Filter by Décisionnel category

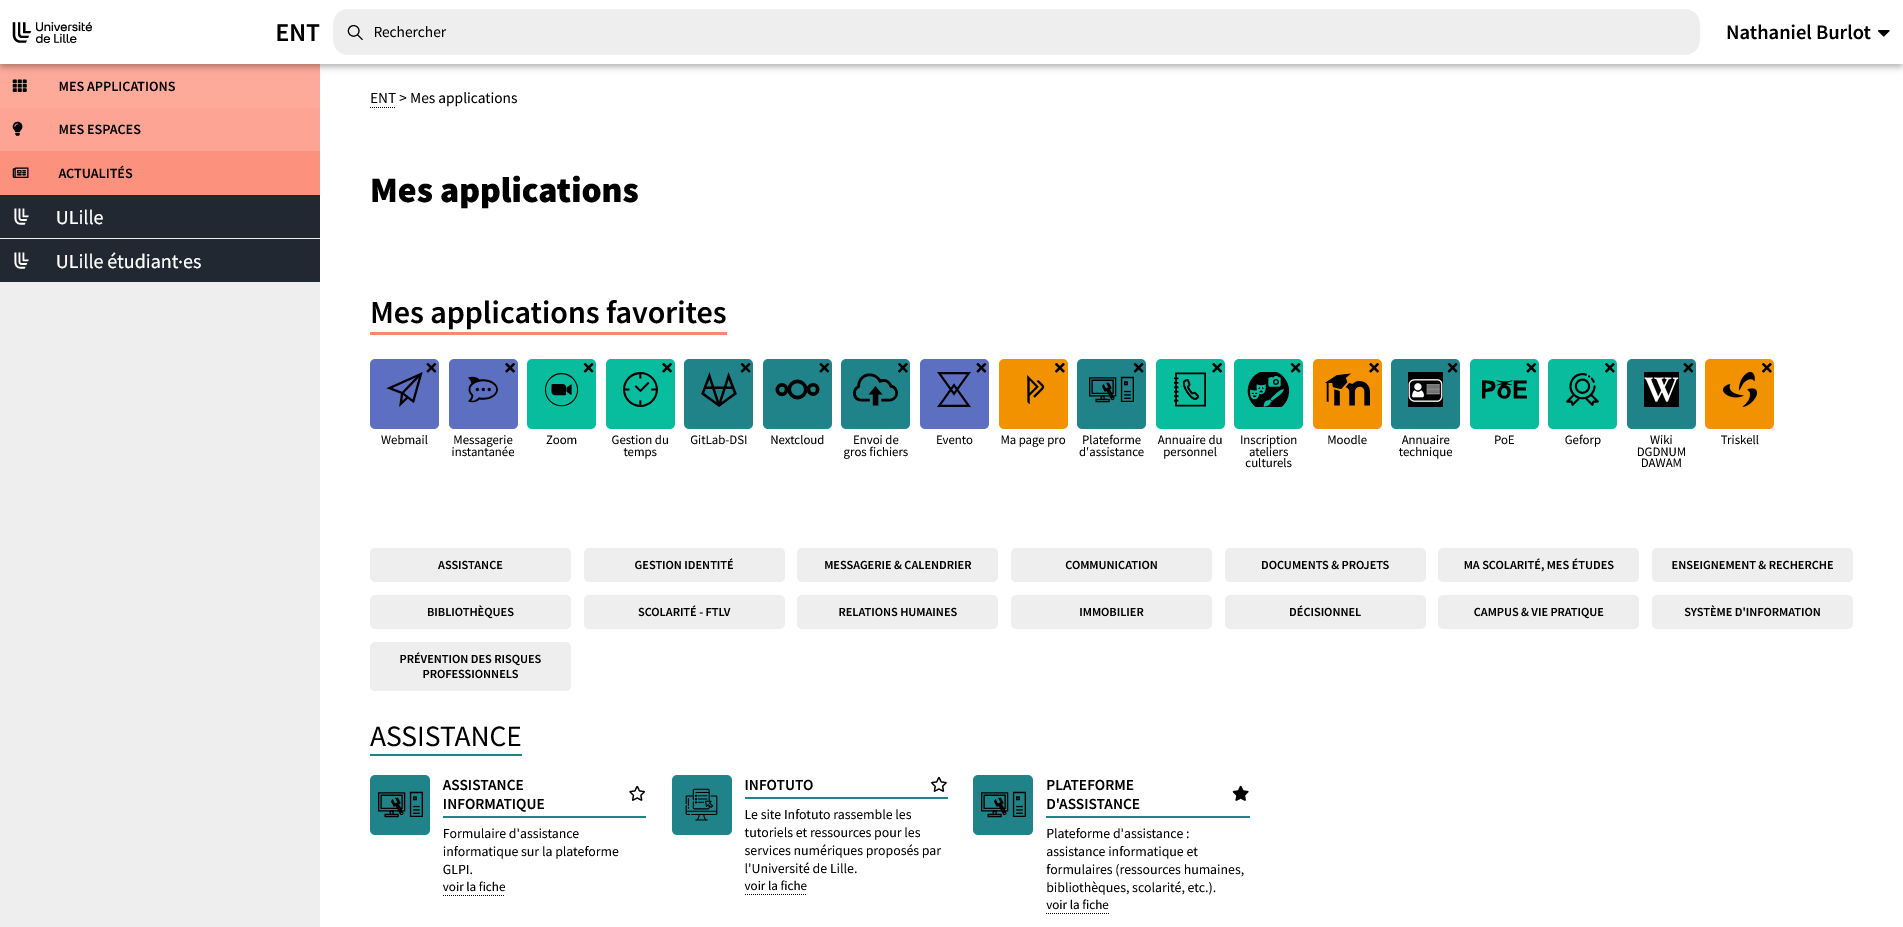click(1325, 612)
